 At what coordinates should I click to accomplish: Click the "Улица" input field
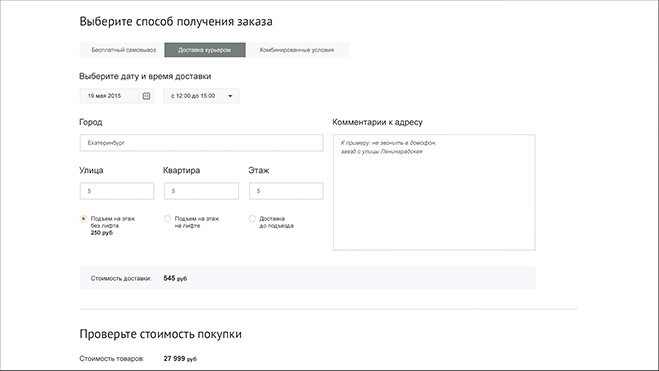pos(117,191)
